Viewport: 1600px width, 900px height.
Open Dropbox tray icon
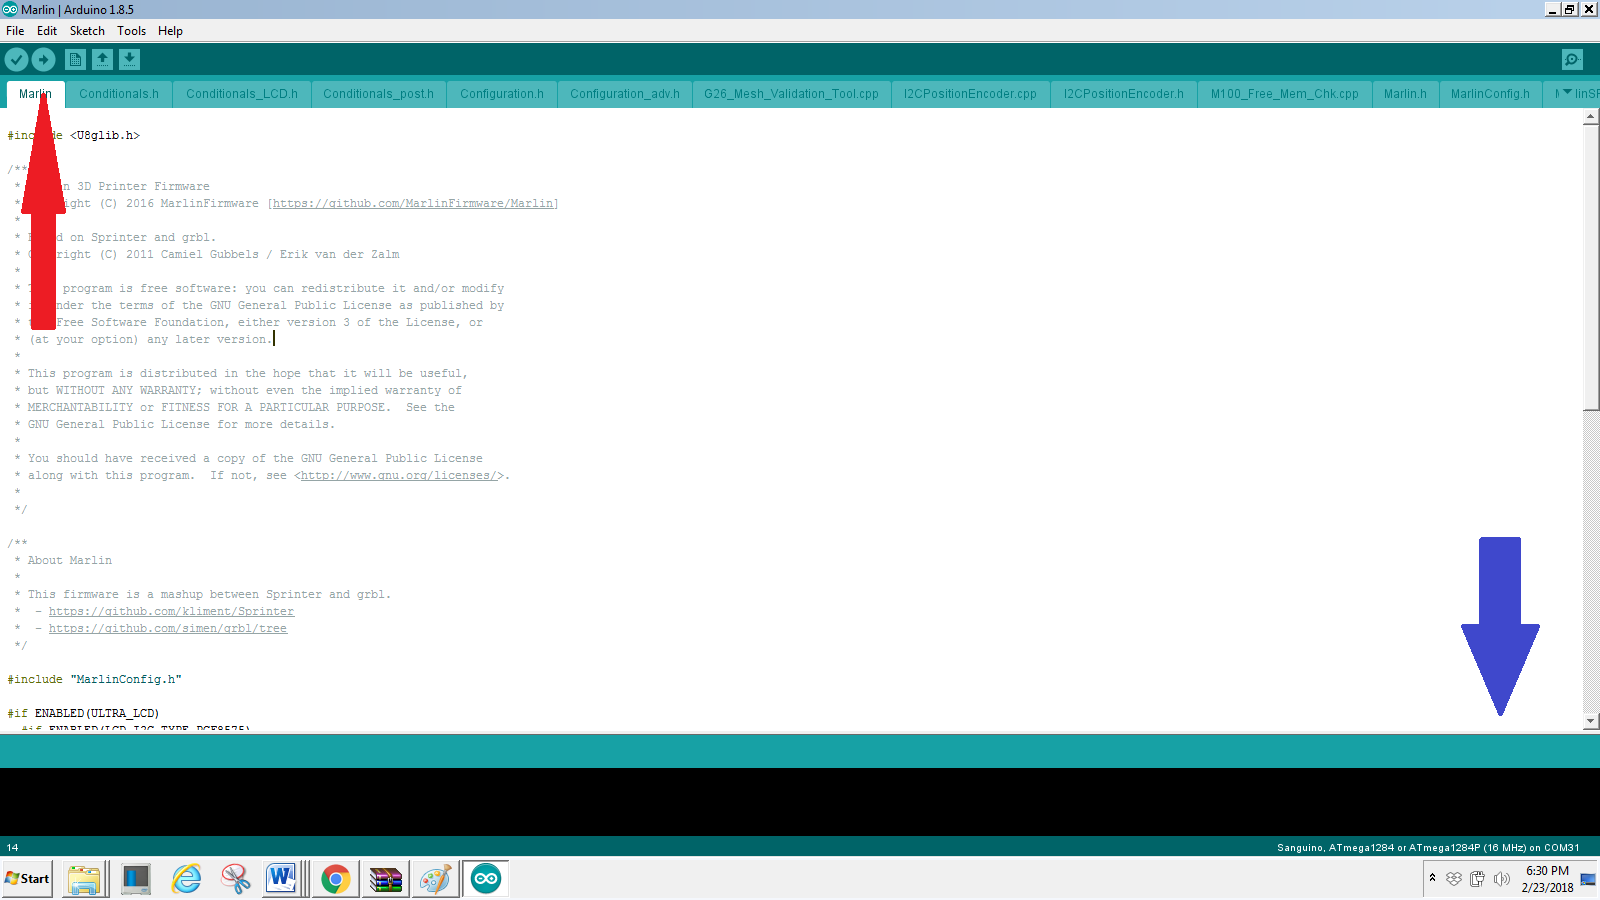tap(1453, 879)
